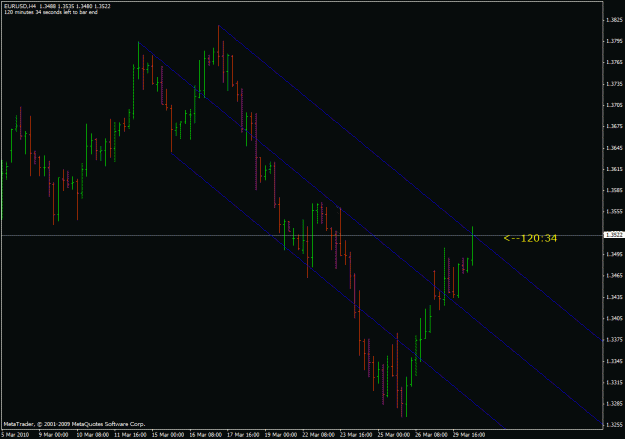Click the 1.3315 price scale label
625x439 pixels.
point(614,382)
